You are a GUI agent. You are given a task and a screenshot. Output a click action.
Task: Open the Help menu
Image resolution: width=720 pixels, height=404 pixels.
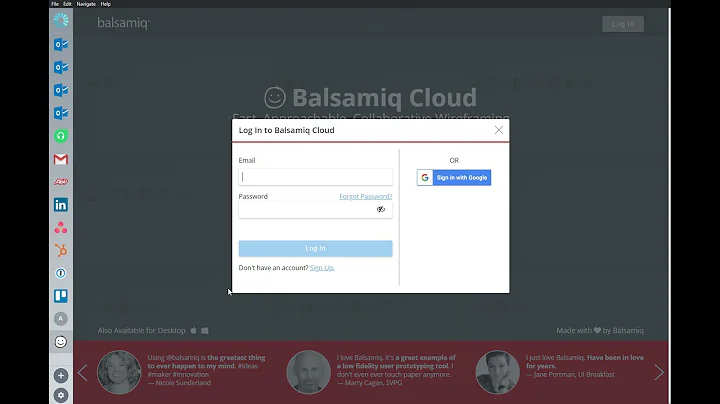[x=106, y=4]
